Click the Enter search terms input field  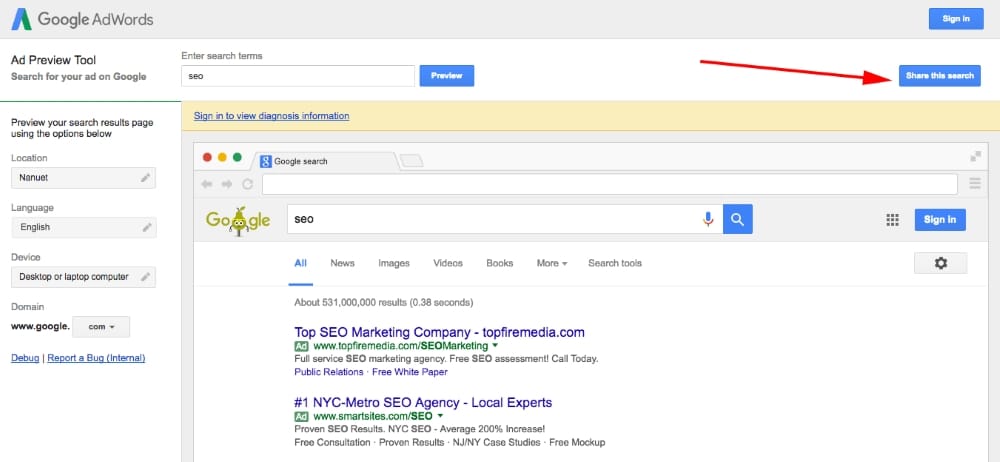[x=297, y=76]
